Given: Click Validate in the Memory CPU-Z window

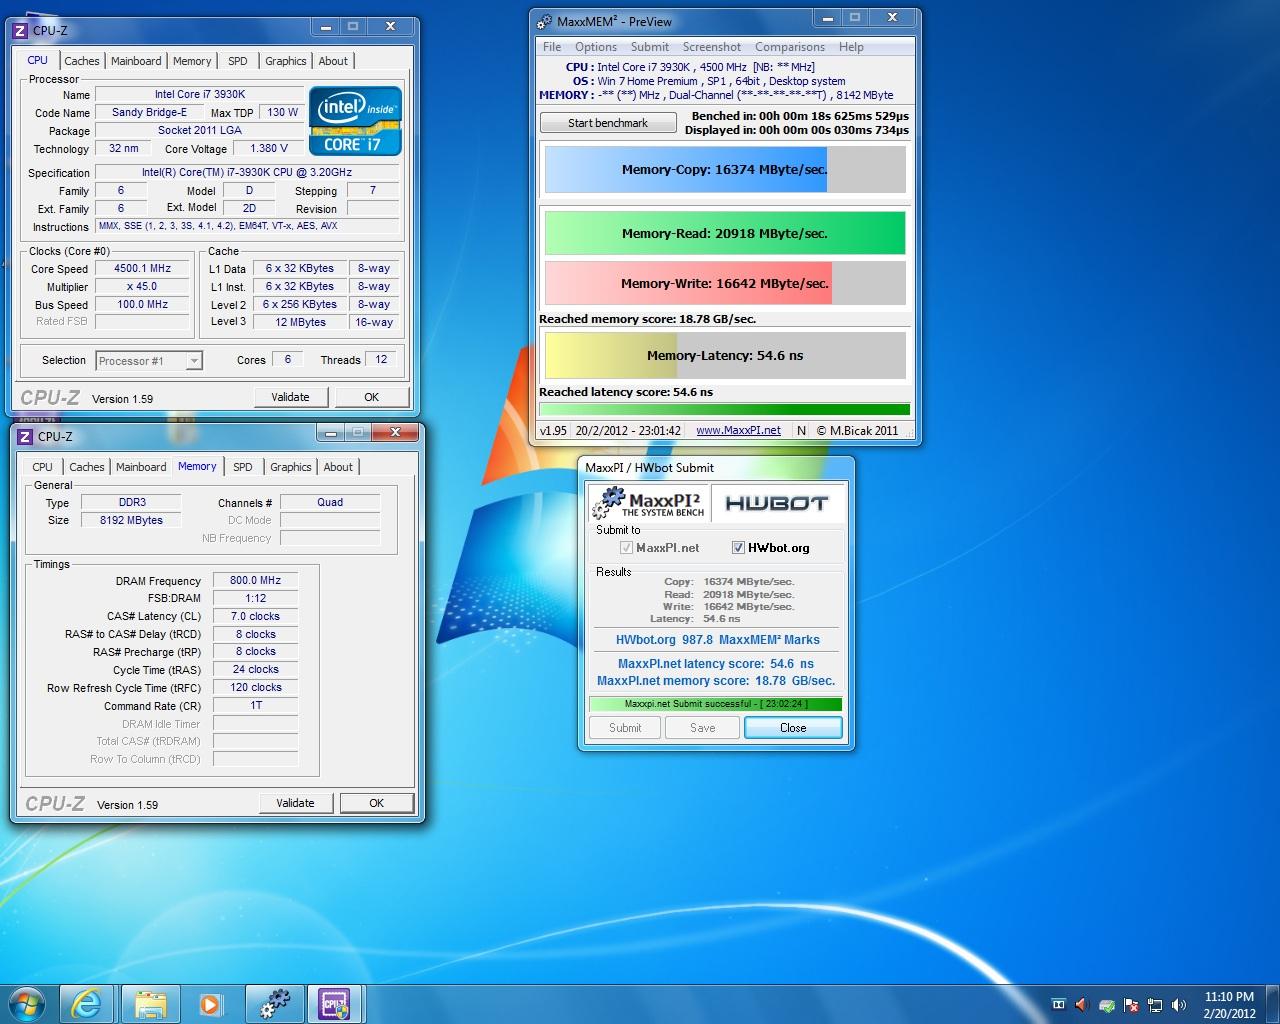Looking at the screenshot, I should pyautogui.click(x=295, y=803).
